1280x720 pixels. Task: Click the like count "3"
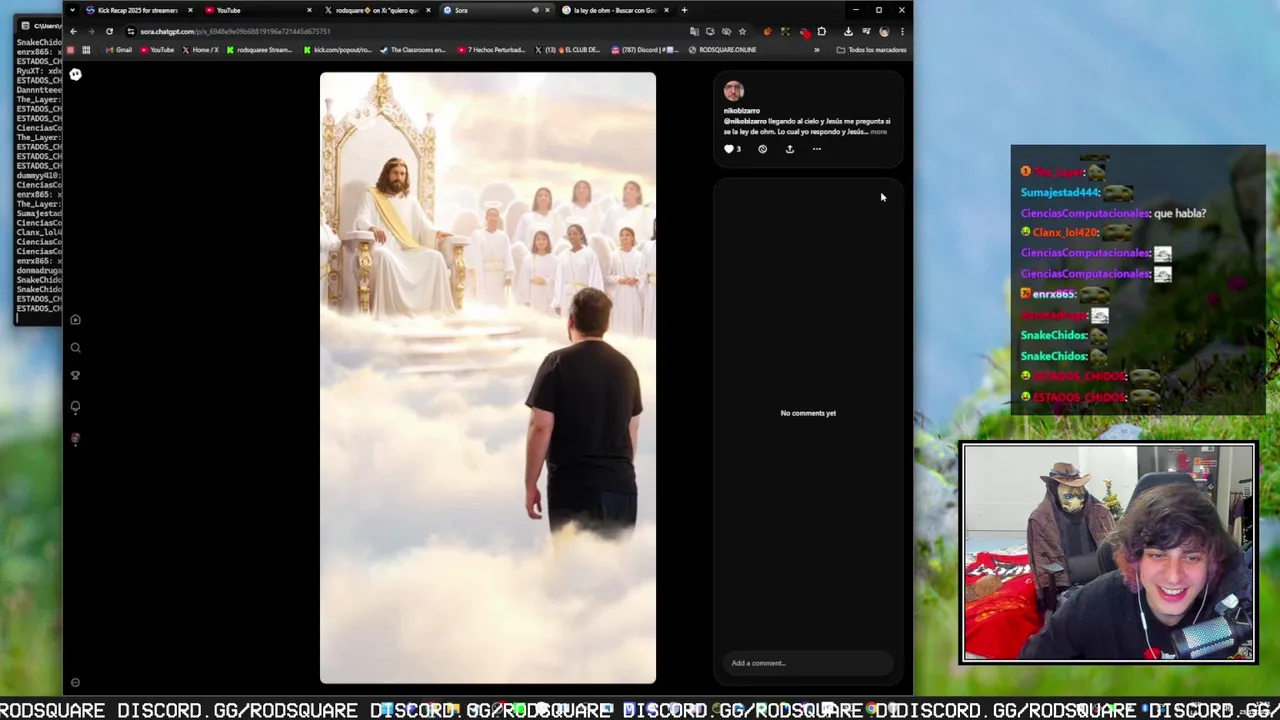click(739, 149)
